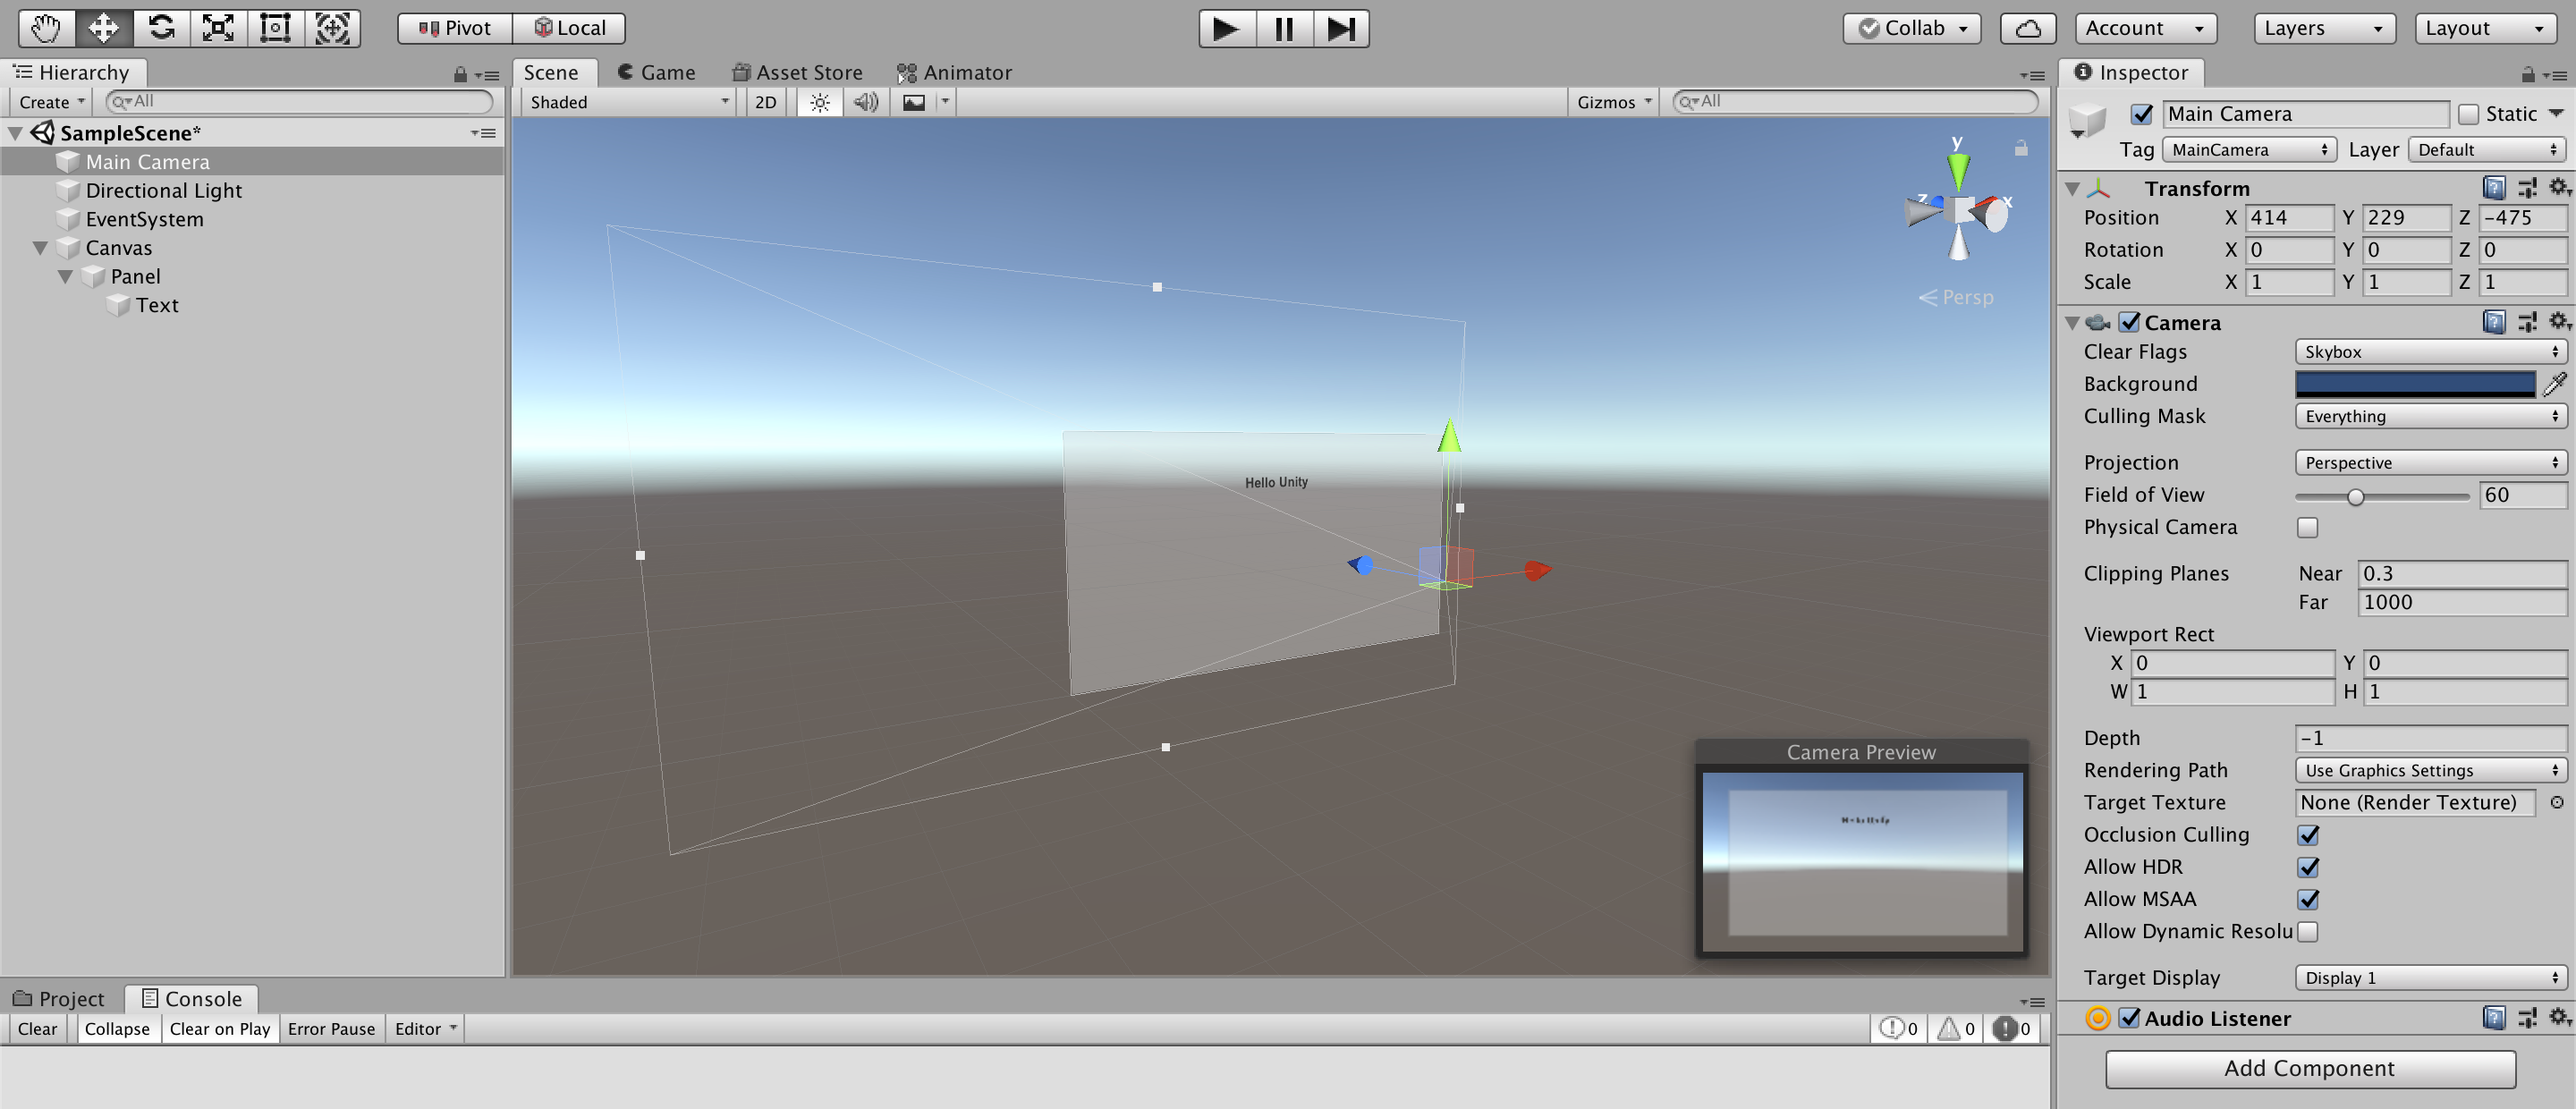Mute scene audio in the Scene view

(865, 101)
